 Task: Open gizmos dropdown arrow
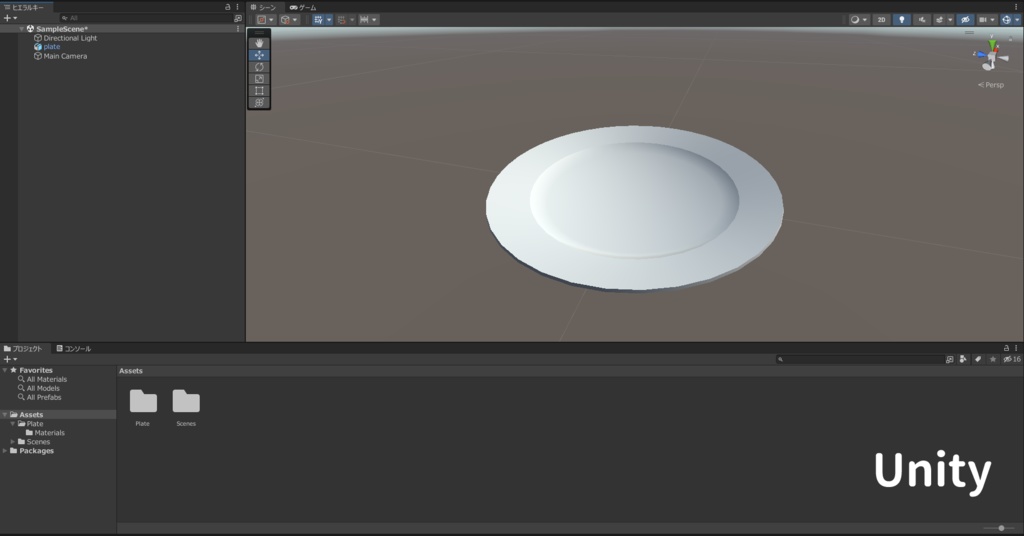(1017, 20)
